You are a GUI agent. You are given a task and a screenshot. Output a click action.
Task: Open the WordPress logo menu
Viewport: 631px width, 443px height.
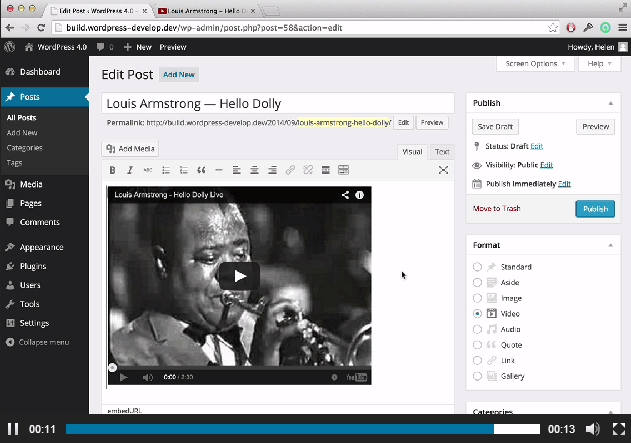coord(10,47)
